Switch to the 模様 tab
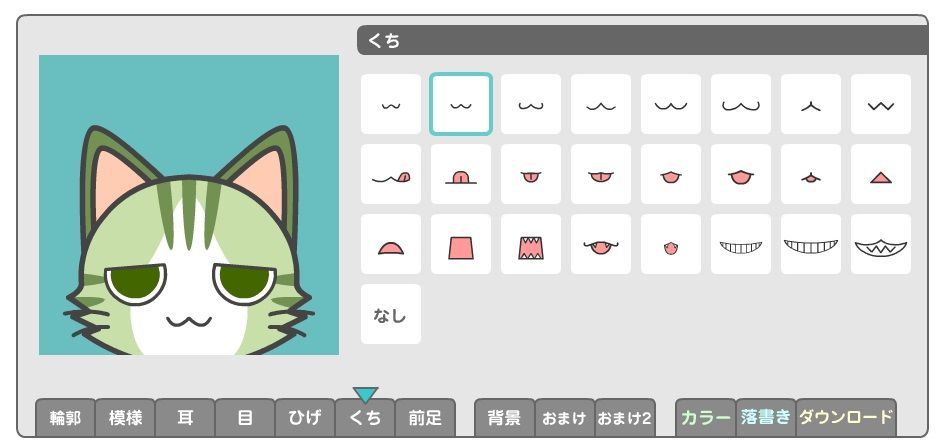This screenshot has width=942, height=446. [125, 418]
